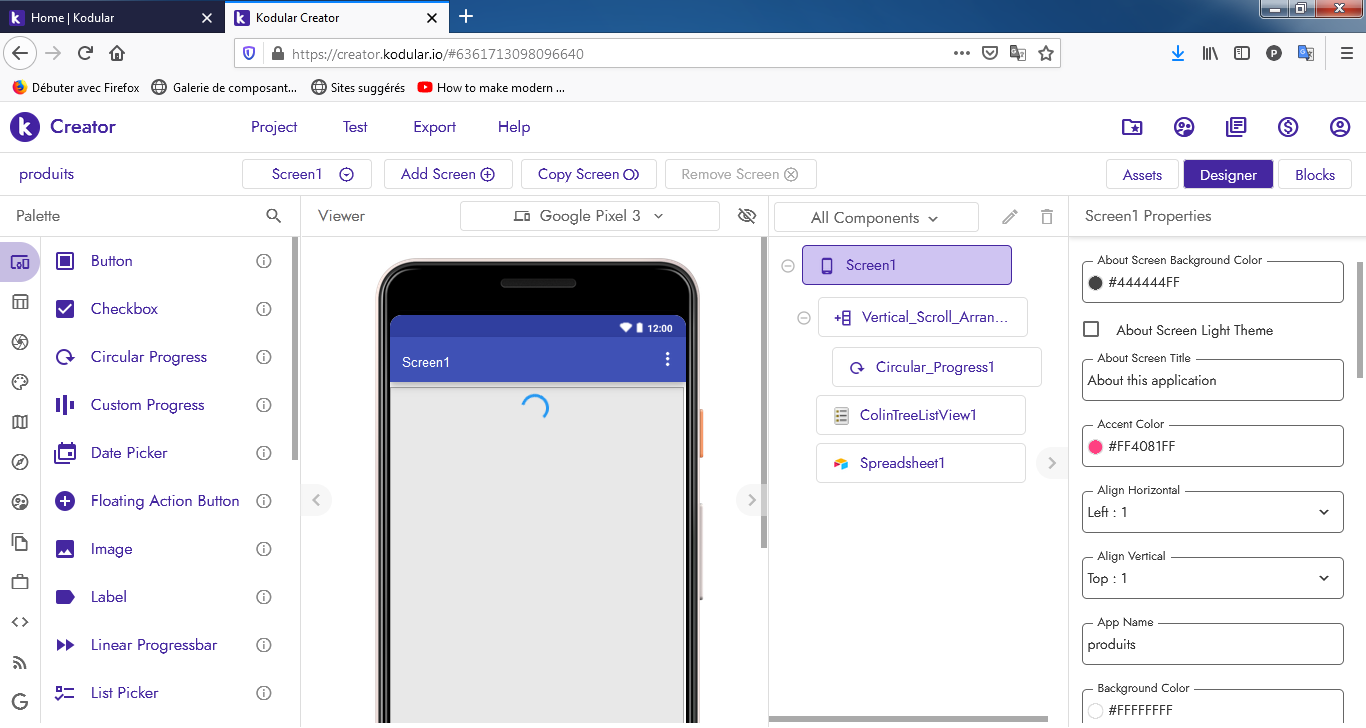Viewport: 1366px width, 728px height.
Task: Click the Accent Color pink swatch
Action: click(x=1096, y=447)
